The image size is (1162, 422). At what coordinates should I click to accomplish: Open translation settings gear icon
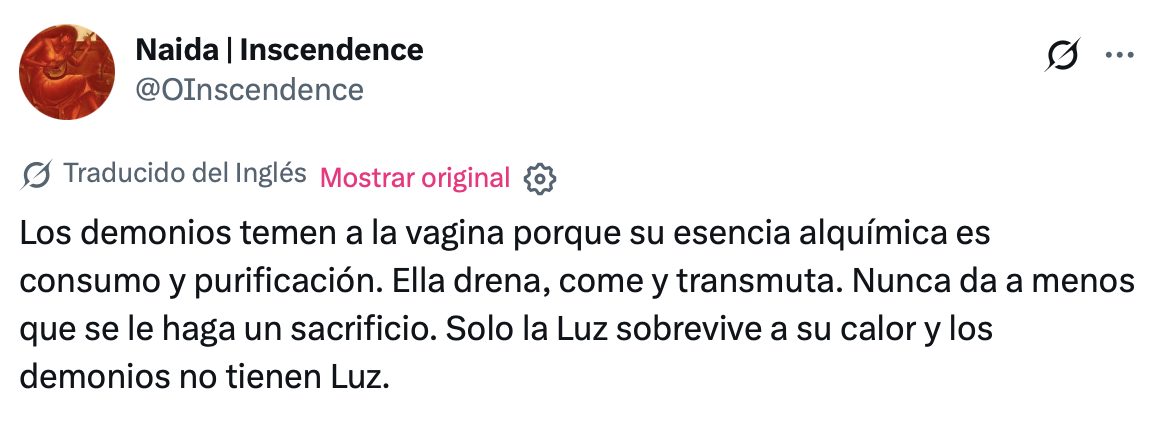click(540, 178)
